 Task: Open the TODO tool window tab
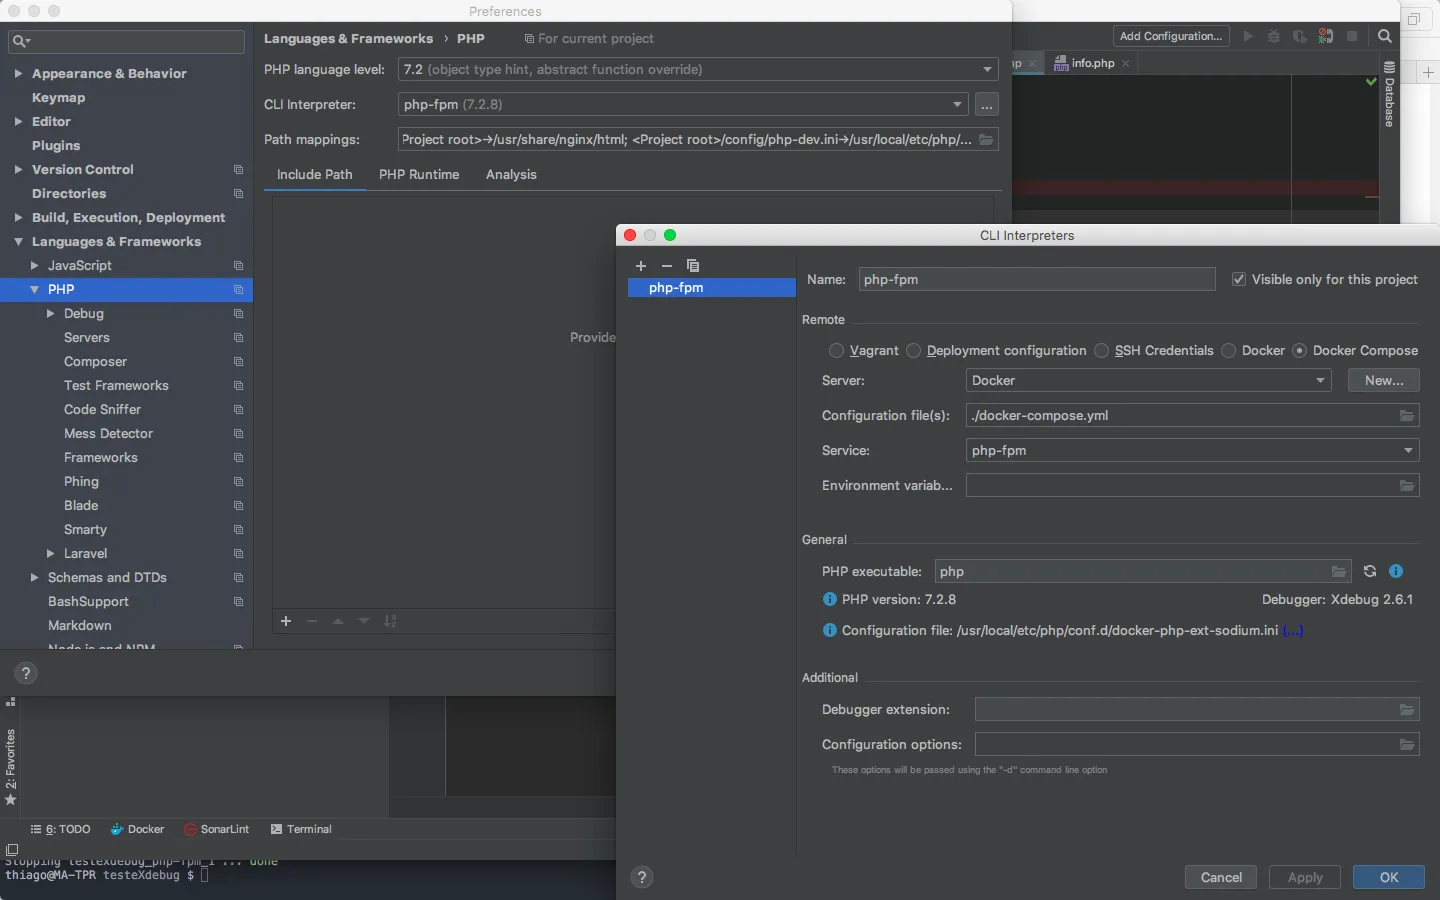(x=61, y=830)
